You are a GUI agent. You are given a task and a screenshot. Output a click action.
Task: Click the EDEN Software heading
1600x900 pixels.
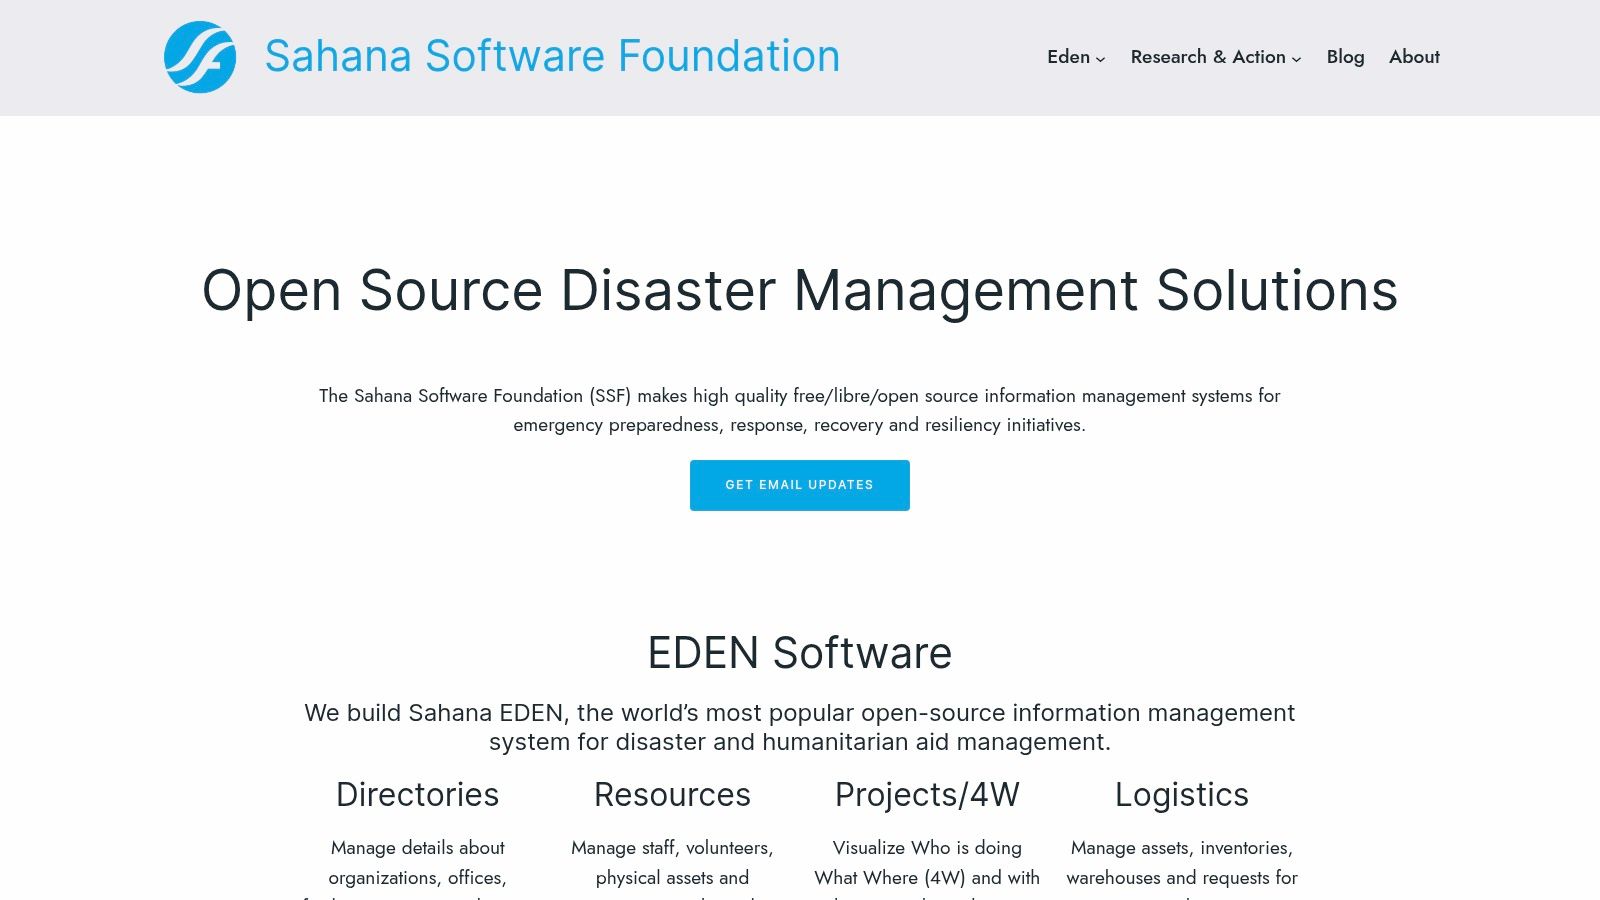click(x=800, y=653)
